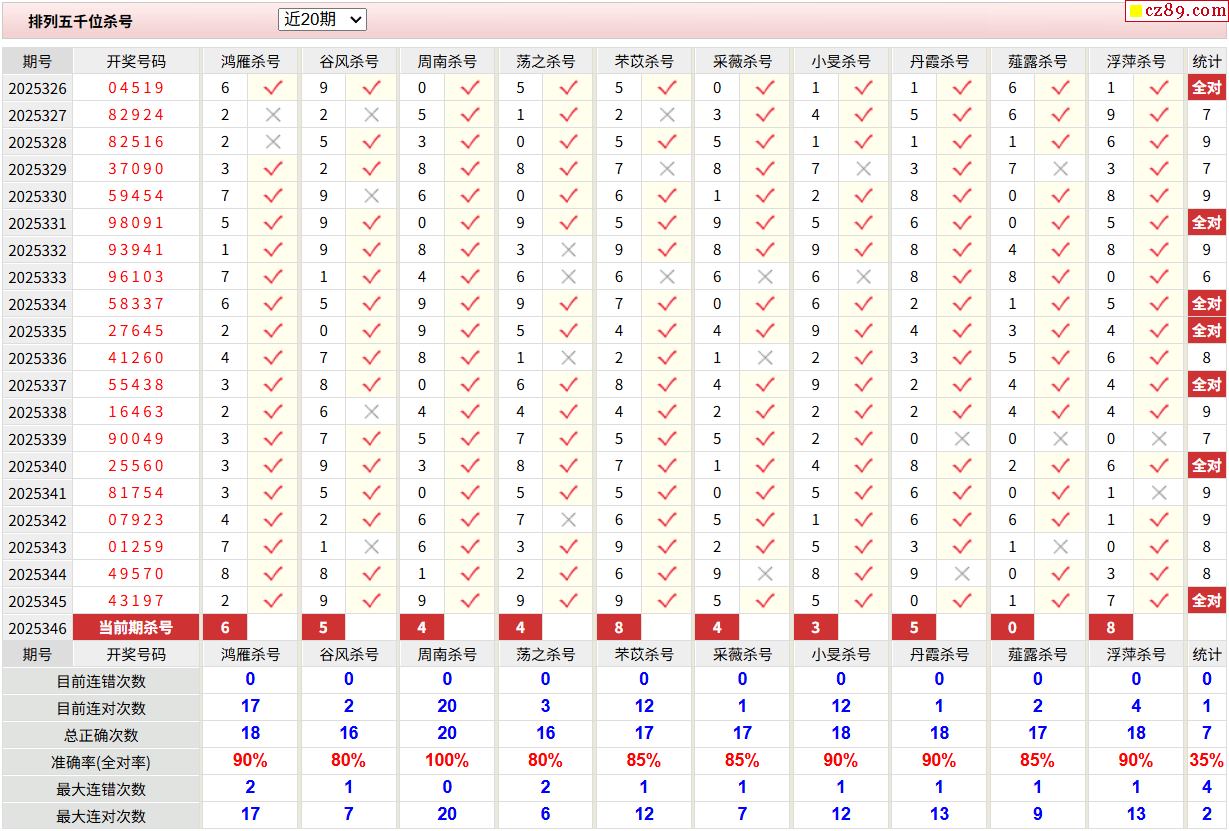
Task: Click the cross mark for 鸿雁杀号 in row 2025327
Action: click(273, 115)
